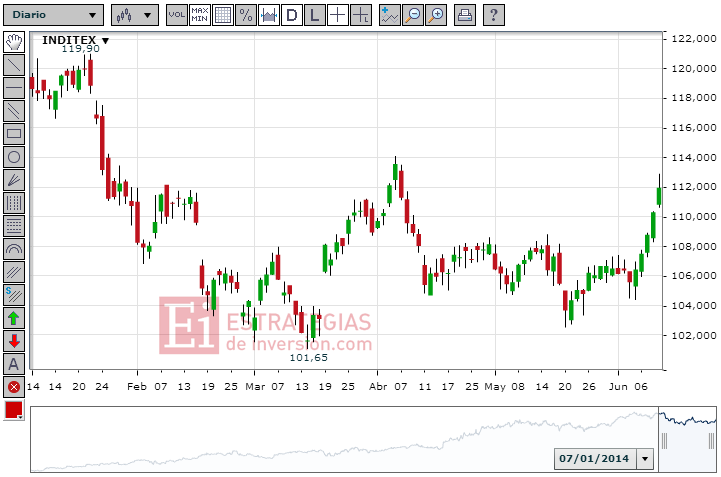The width and height of the screenshot is (721, 477).
Task: Select the rectangle drawing tool
Action: pos(14,134)
